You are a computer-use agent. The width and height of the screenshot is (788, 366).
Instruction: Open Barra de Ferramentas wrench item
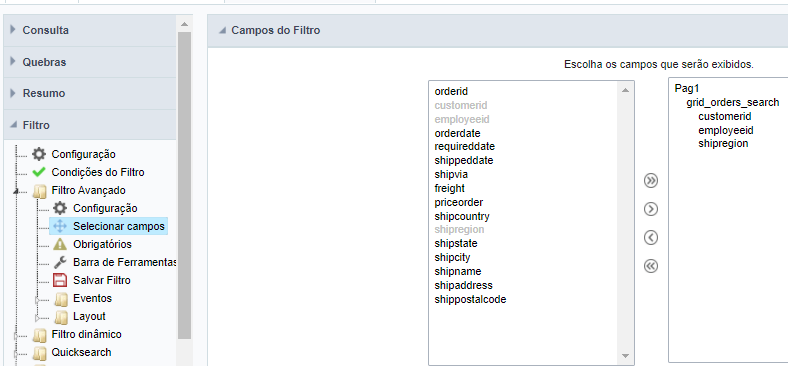tap(60, 262)
